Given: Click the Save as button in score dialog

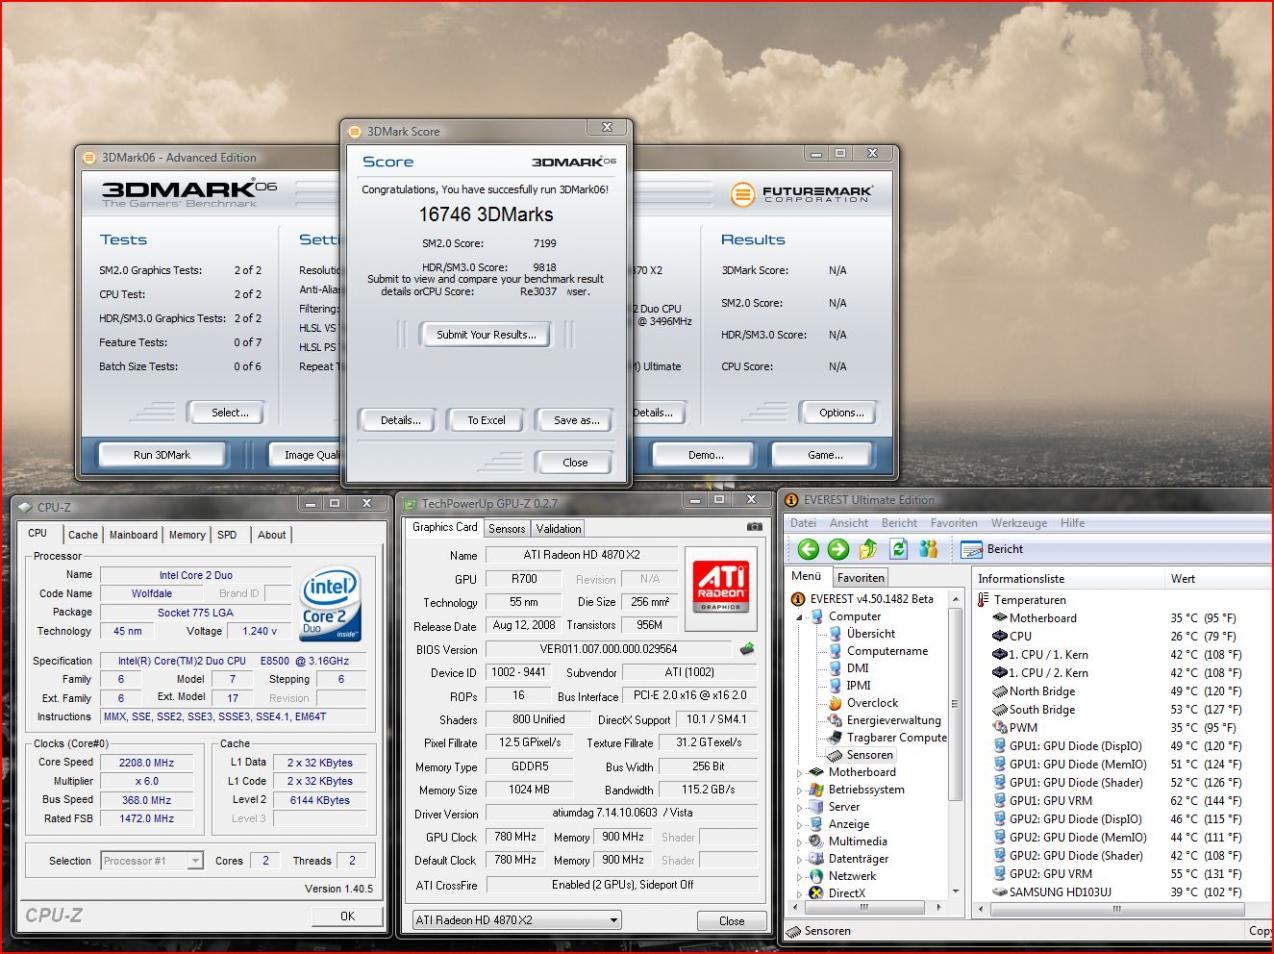Looking at the screenshot, I should [576, 420].
